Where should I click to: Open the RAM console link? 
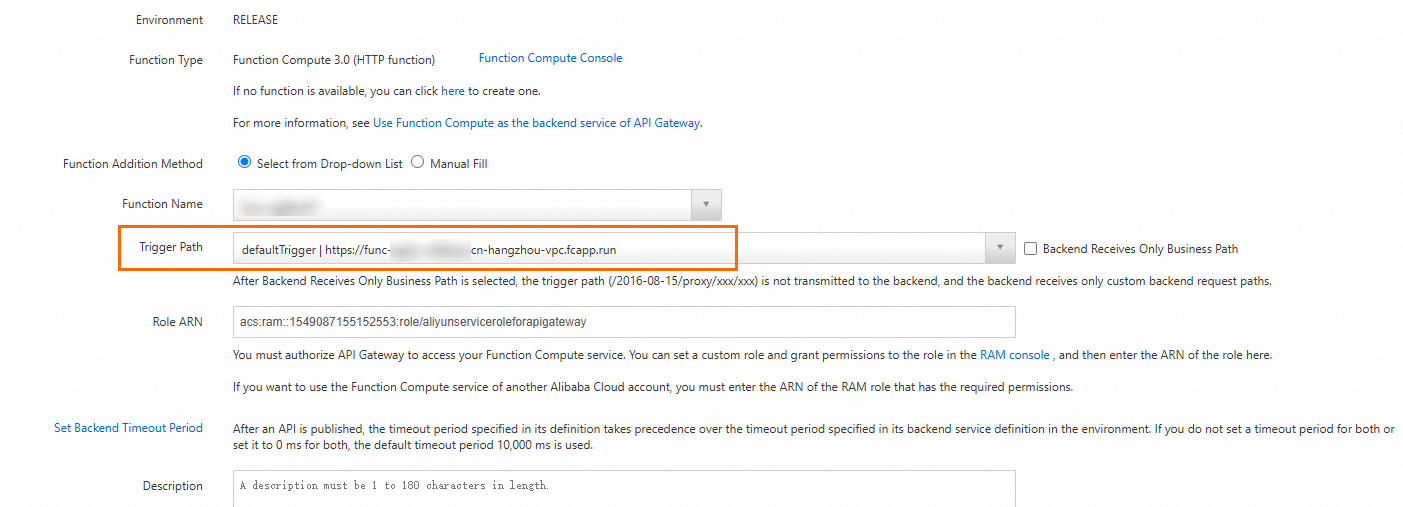(1014, 354)
